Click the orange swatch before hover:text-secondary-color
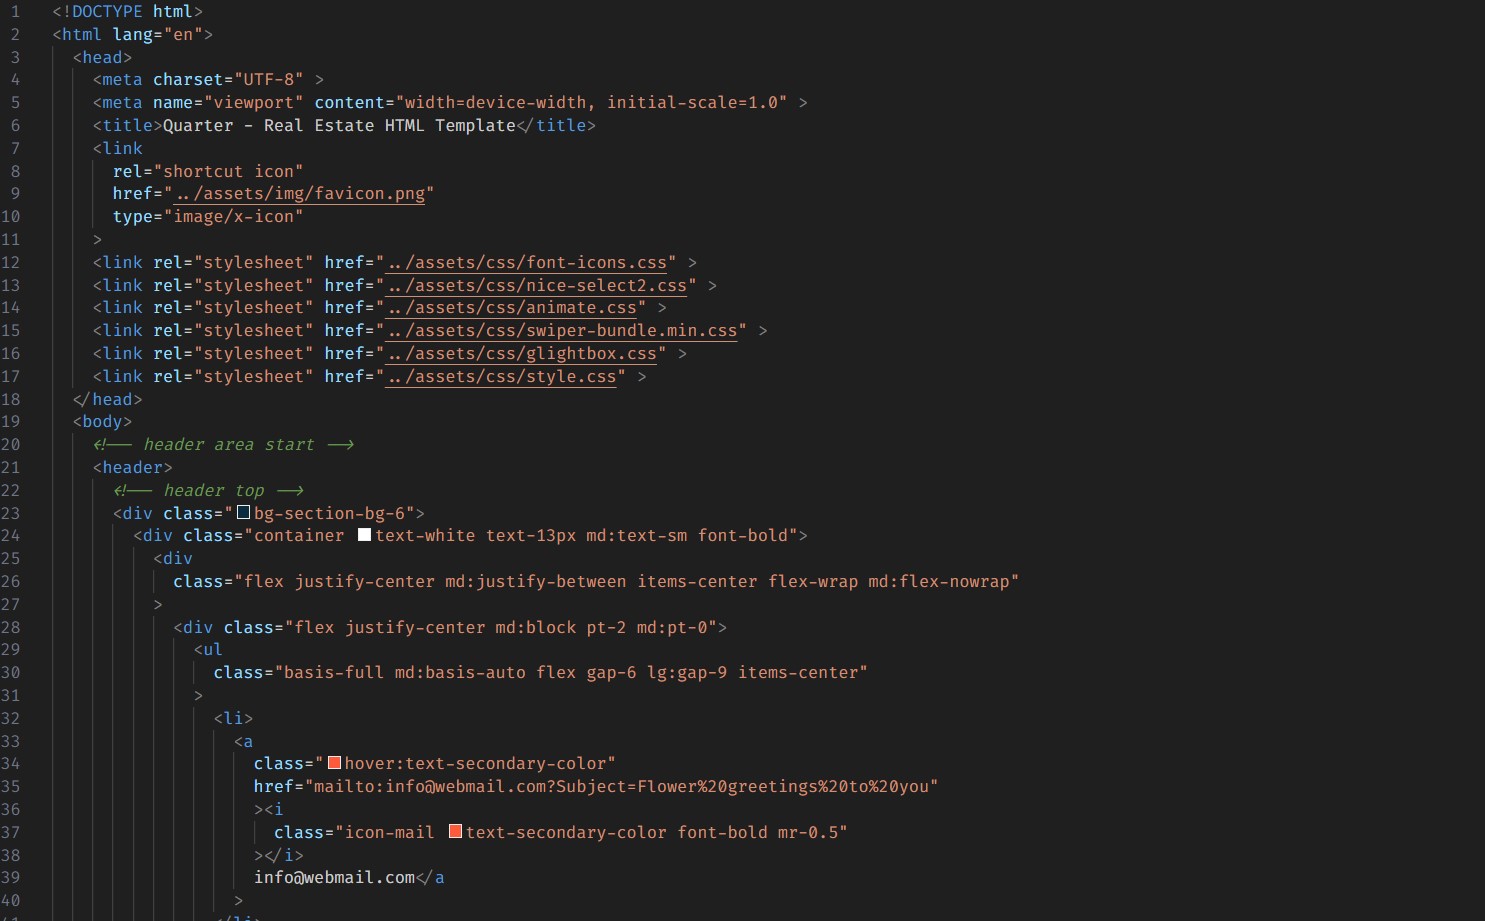 click(x=334, y=763)
